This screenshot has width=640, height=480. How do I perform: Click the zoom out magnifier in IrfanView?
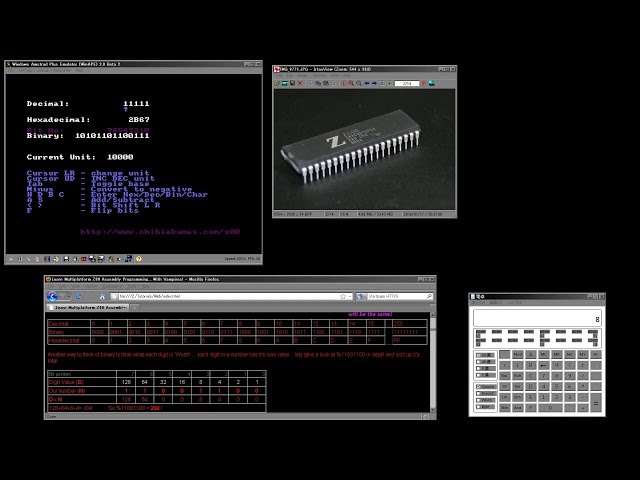[359, 83]
